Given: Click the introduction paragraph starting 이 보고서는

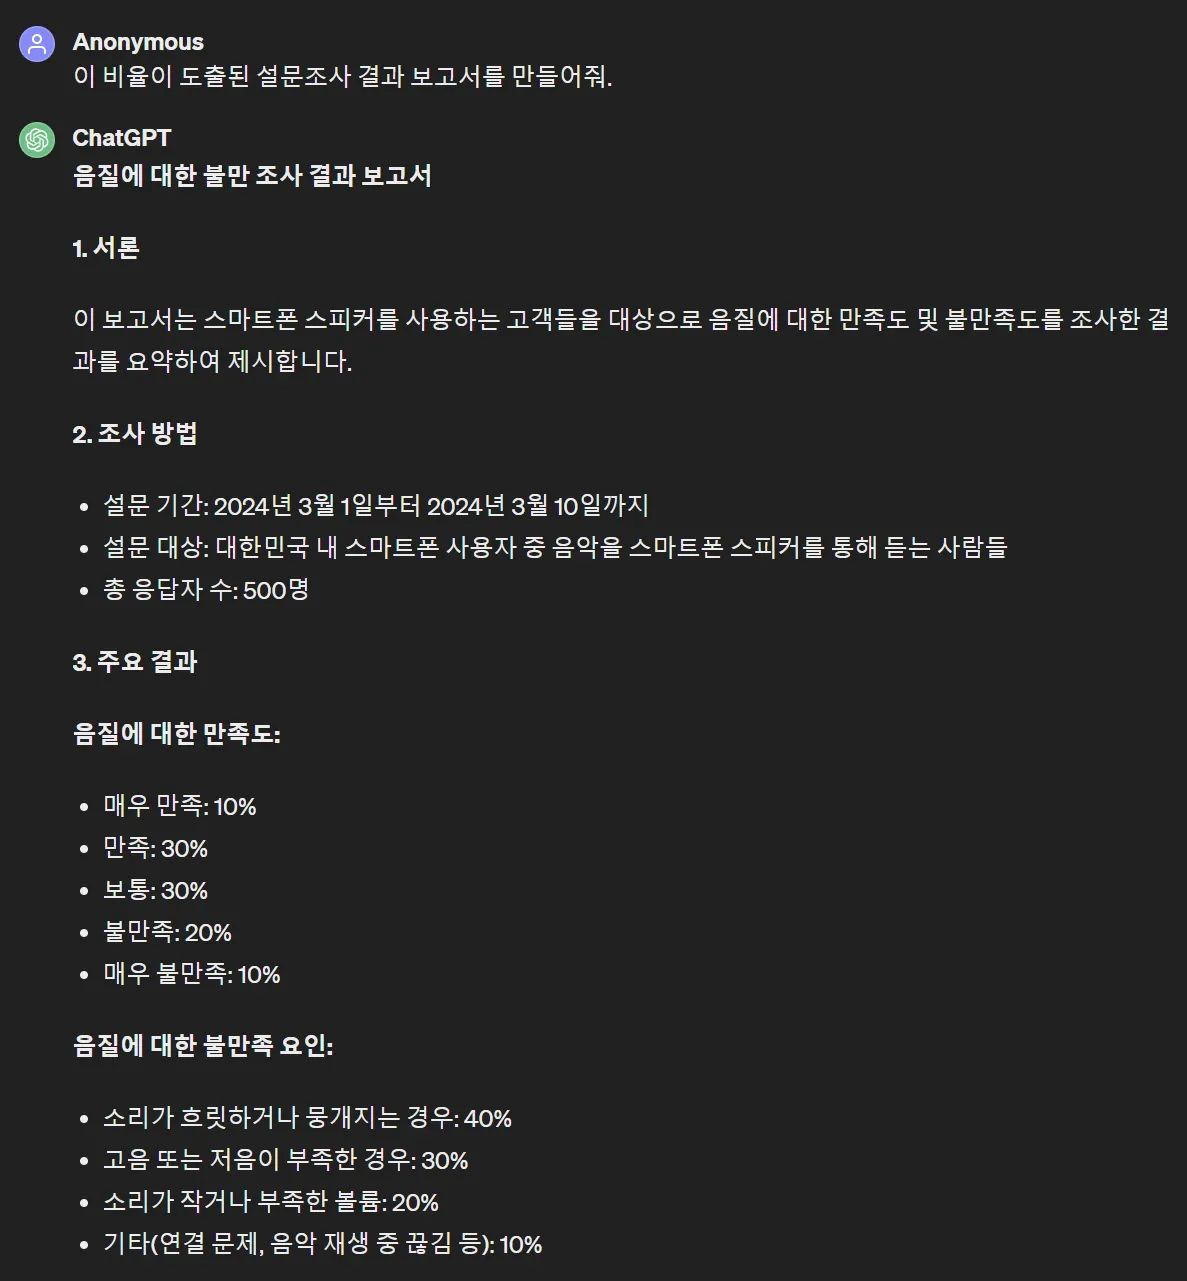Looking at the screenshot, I should coord(621,340).
